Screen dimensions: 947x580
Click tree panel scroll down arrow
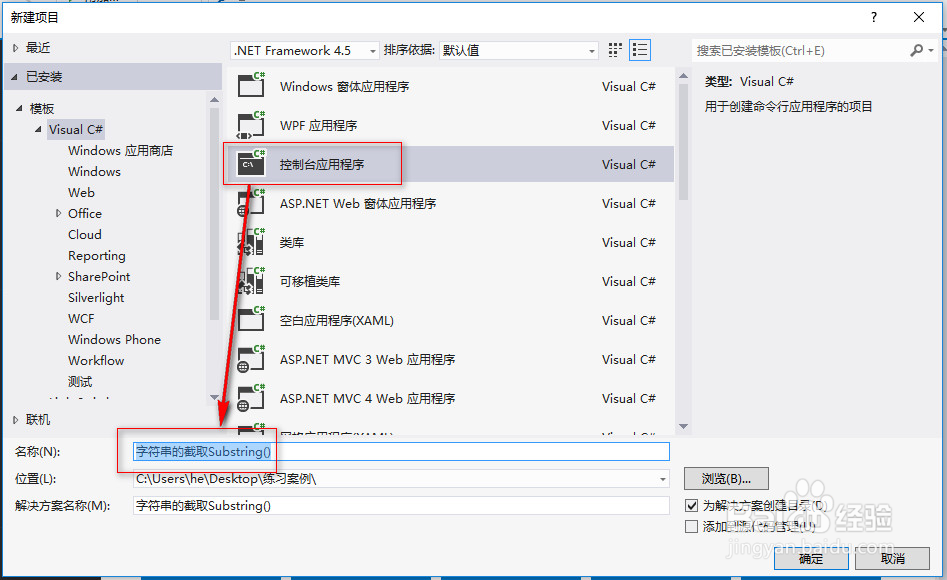click(x=214, y=397)
